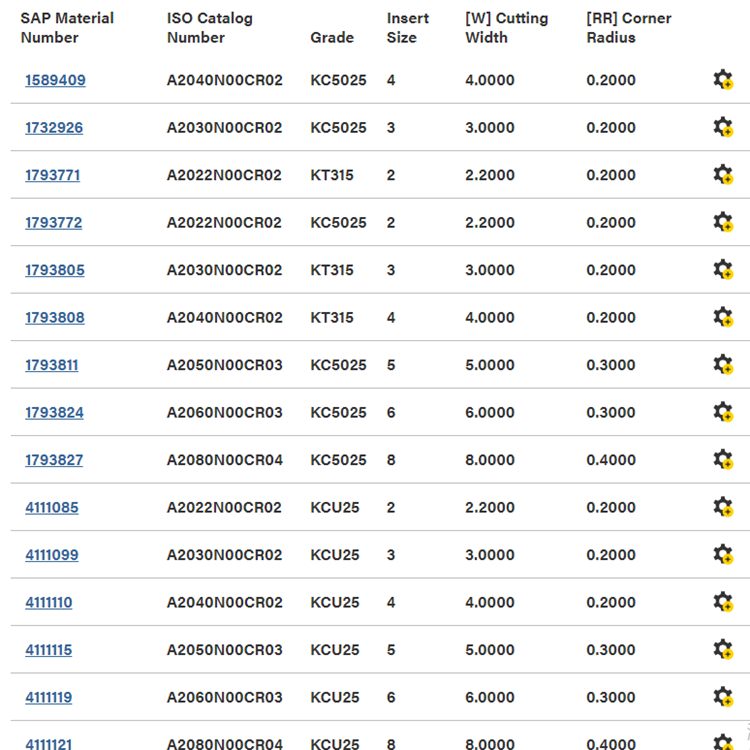Open gear icon for KT315 item 1793771
This screenshot has width=750, height=750.
click(x=723, y=175)
